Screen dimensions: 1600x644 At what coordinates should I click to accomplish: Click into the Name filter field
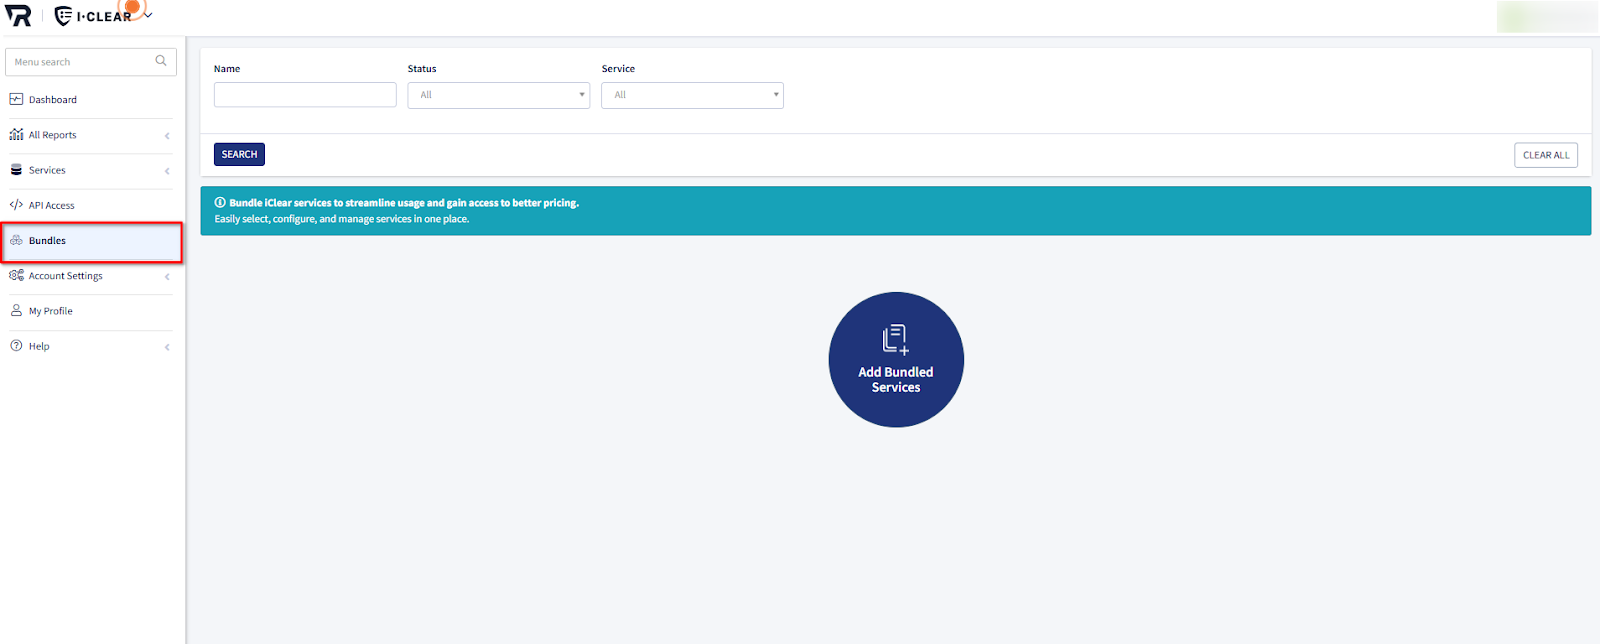(305, 95)
